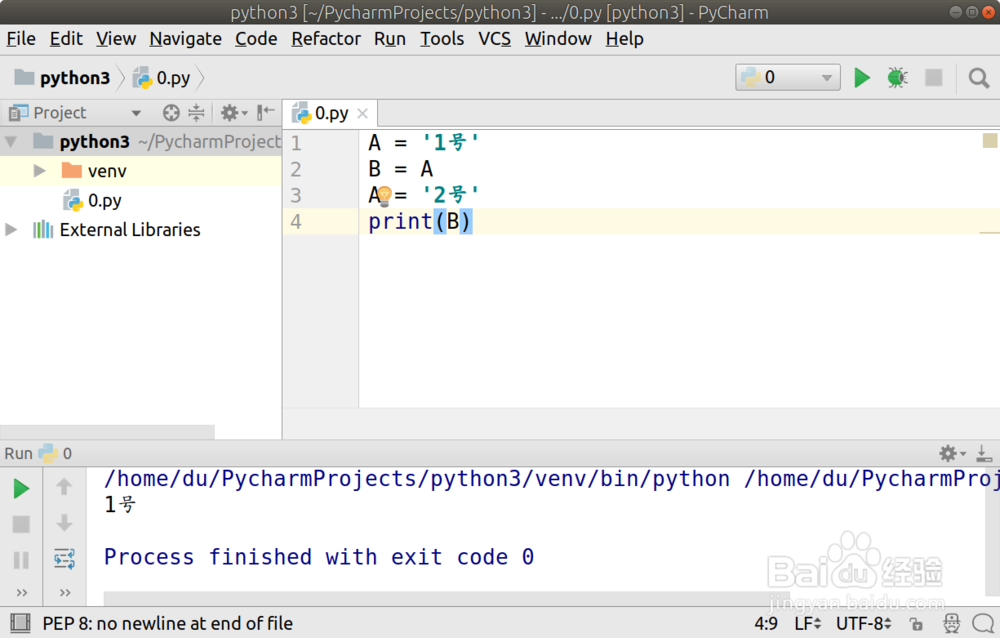Open Search Everywhere magnifier icon
The height and width of the screenshot is (638, 1000).
point(979,78)
